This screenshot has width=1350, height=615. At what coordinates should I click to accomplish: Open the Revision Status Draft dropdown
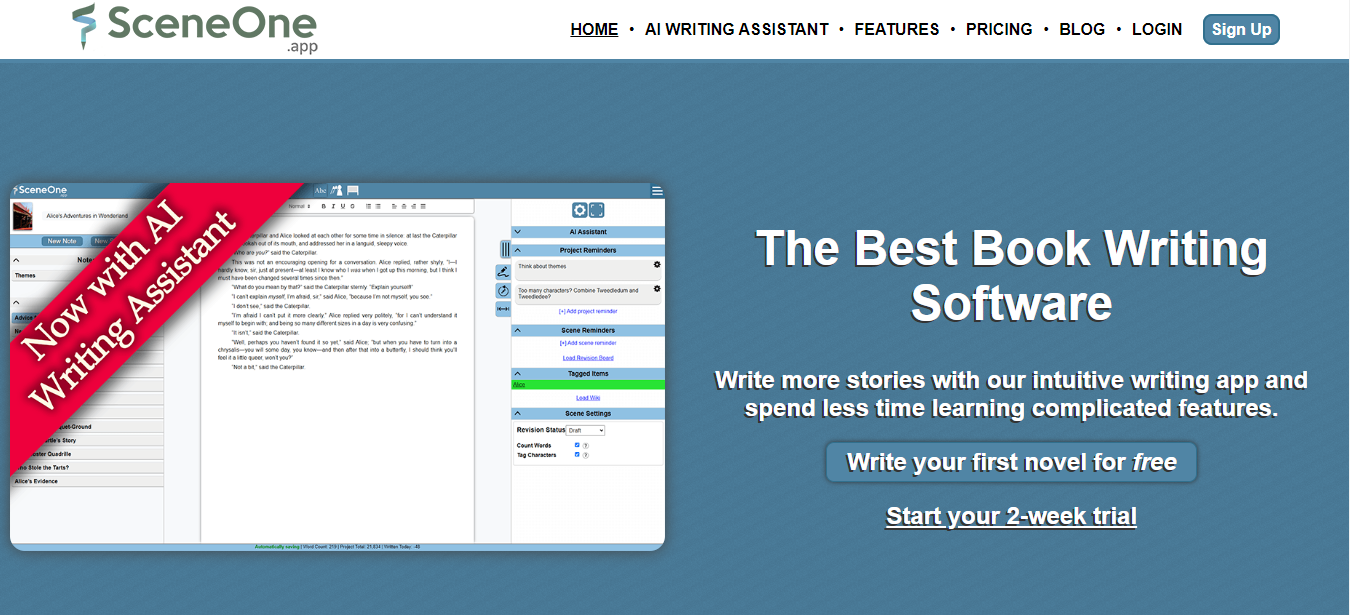(585, 430)
